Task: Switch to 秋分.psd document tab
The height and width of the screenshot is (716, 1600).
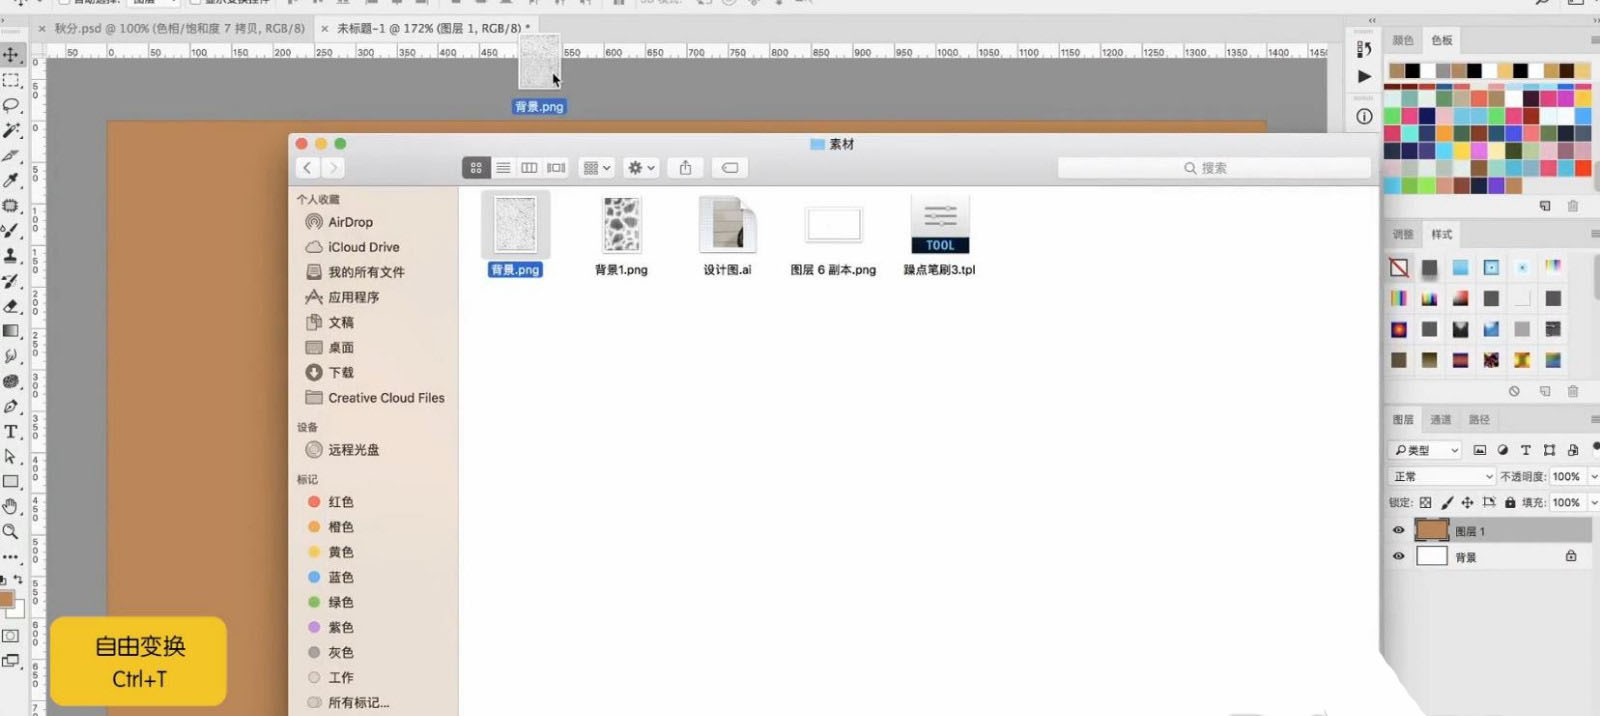Action: click(x=180, y=29)
